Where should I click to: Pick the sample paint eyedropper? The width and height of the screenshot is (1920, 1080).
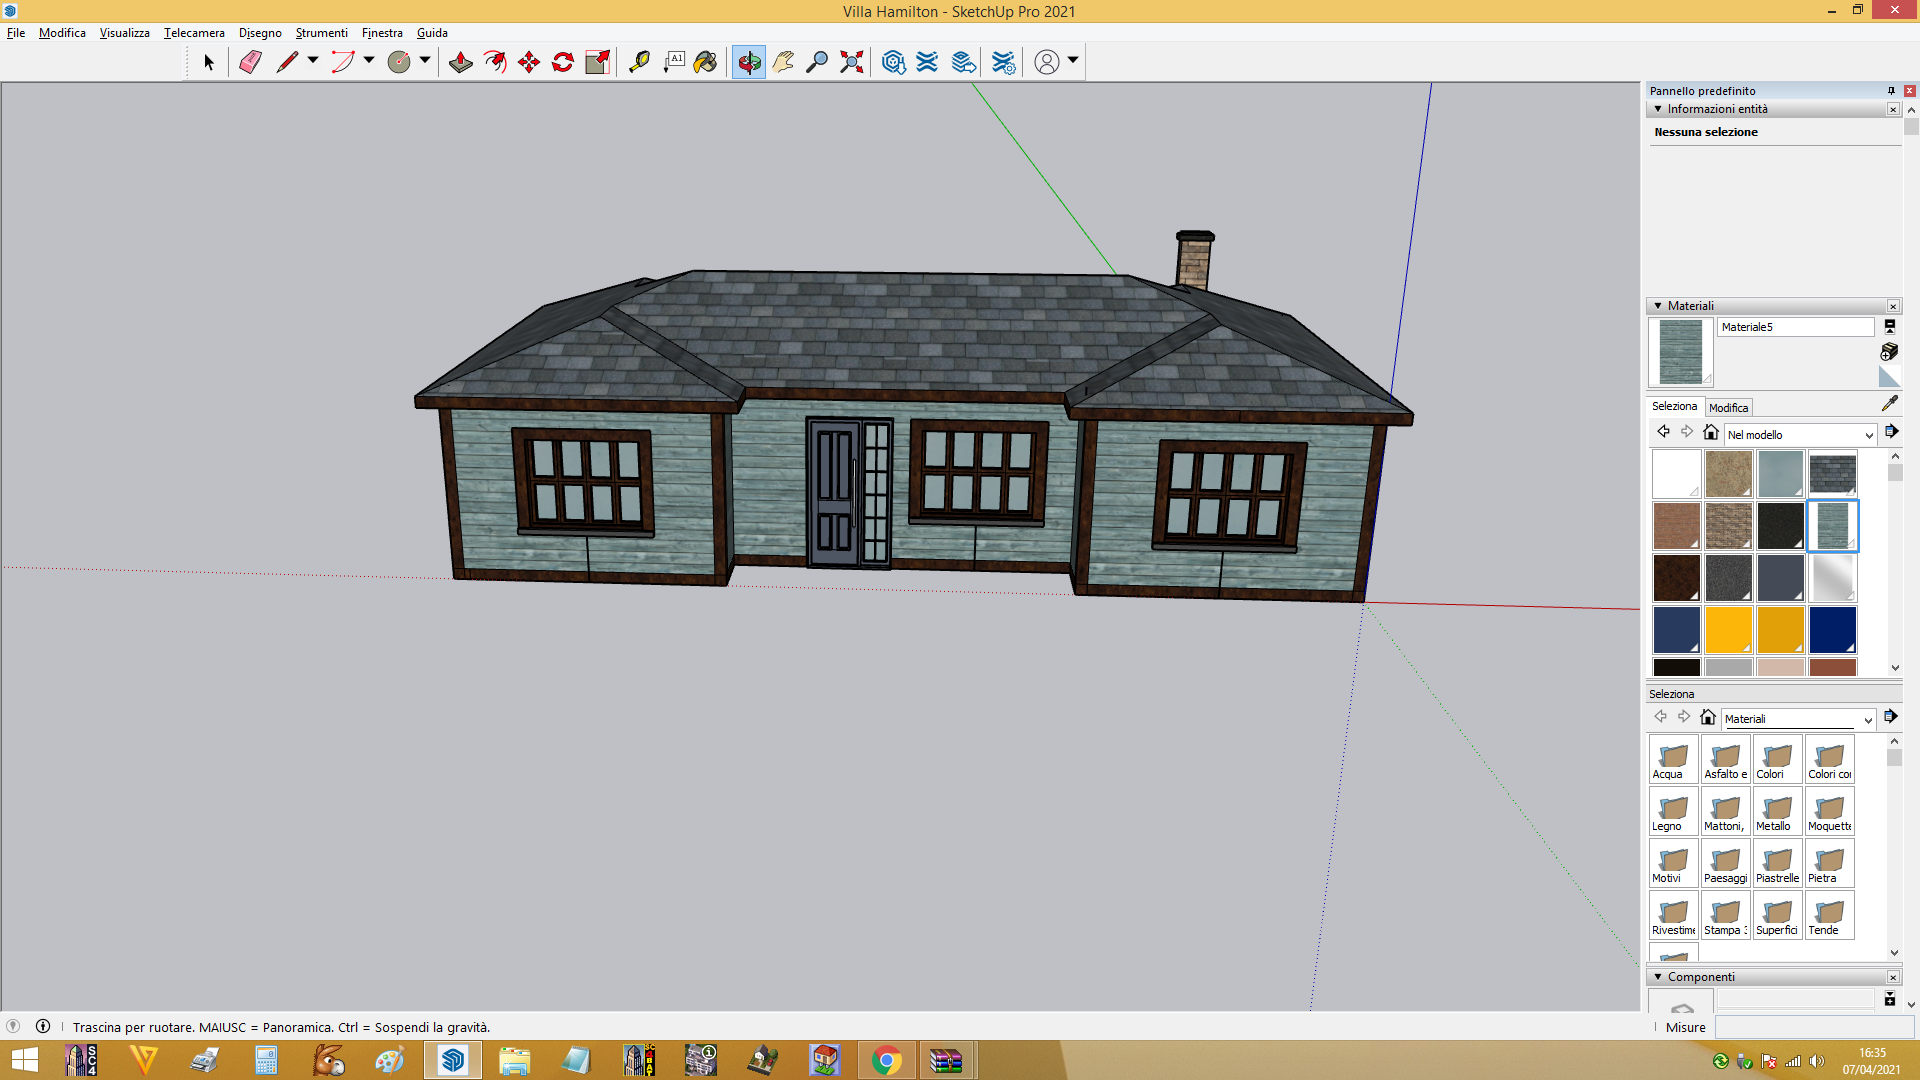1889,404
